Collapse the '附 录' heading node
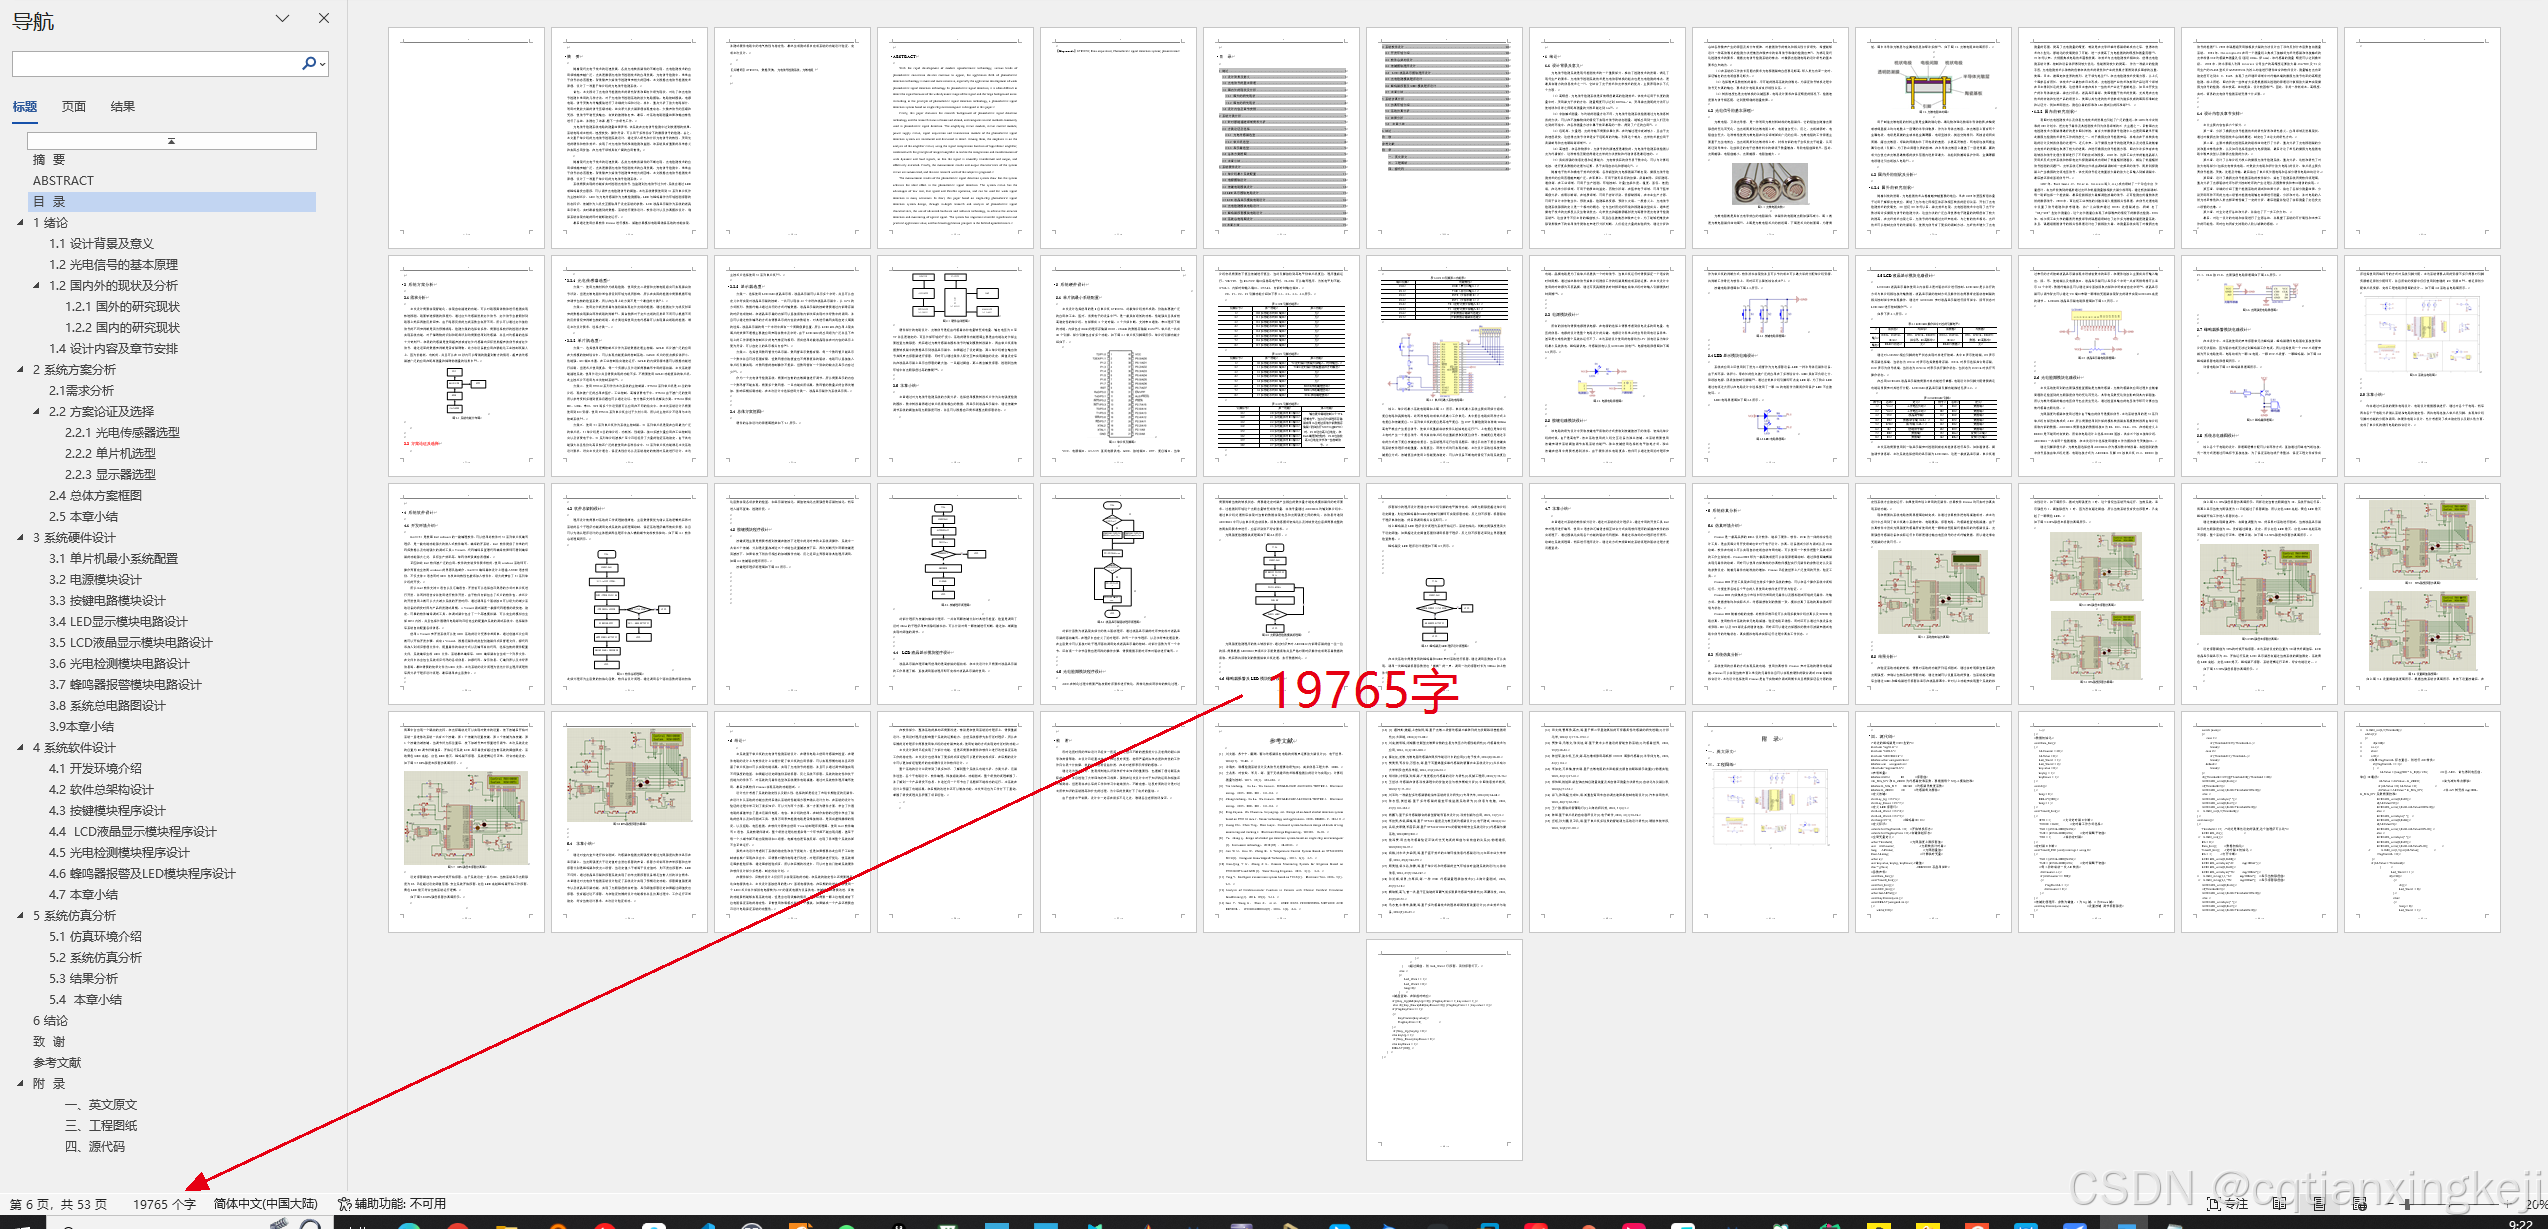Viewport: 2548px width, 1229px height. pos(21,1084)
